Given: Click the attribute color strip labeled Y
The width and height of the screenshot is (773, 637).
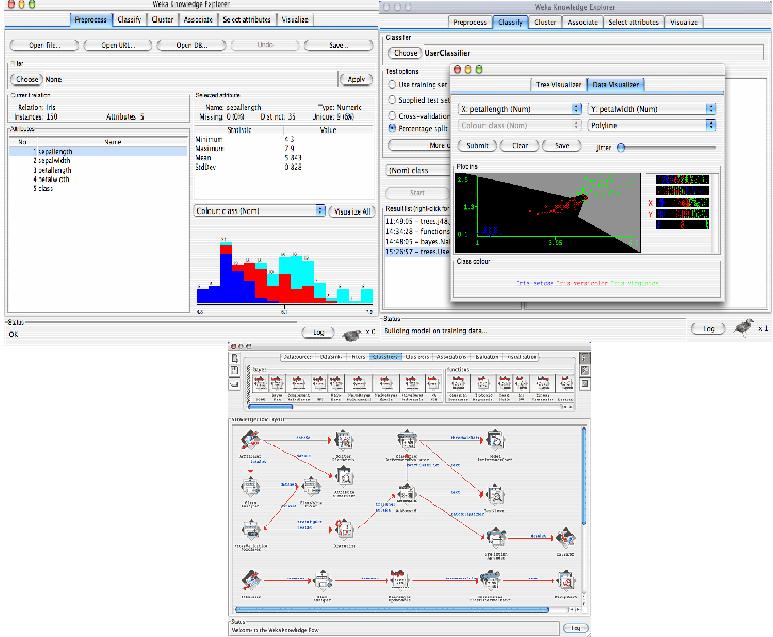Looking at the screenshot, I should (x=682, y=214).
